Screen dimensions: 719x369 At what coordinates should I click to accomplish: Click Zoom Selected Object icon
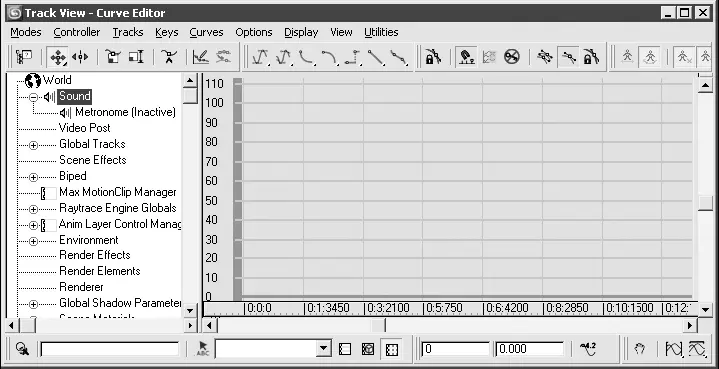coord(22,349)
